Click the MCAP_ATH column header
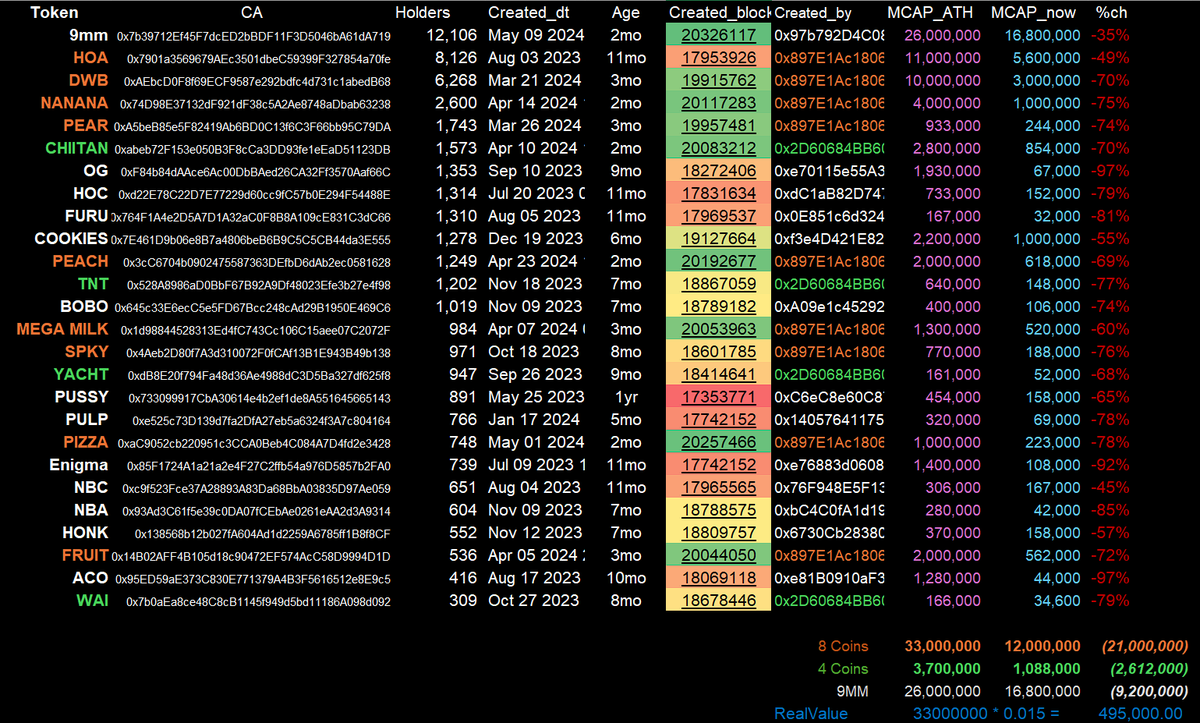 [x=930, y=13]
